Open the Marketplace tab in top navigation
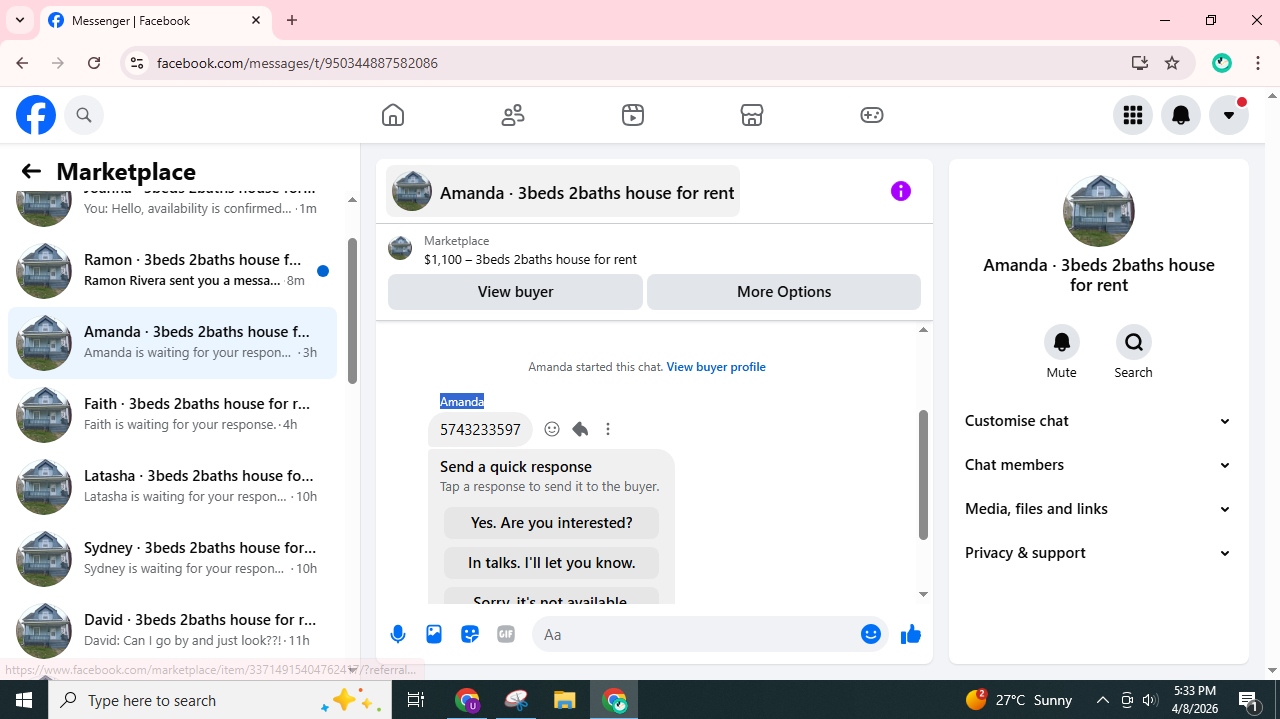Screen dimensions: 1280x719 752,115
